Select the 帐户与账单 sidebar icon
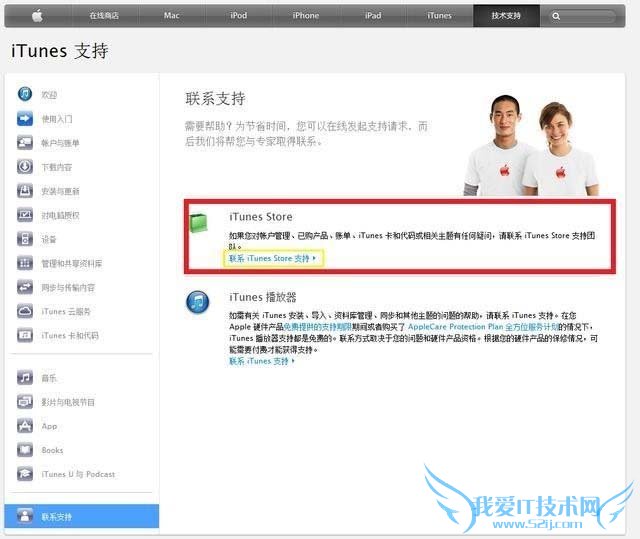 (25, 143)
